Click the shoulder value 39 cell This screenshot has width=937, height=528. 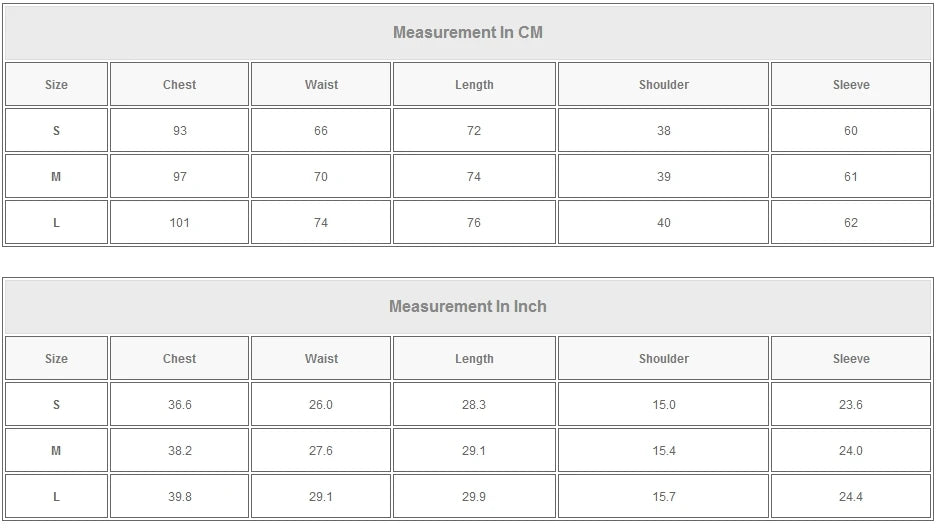coord(664,177)
